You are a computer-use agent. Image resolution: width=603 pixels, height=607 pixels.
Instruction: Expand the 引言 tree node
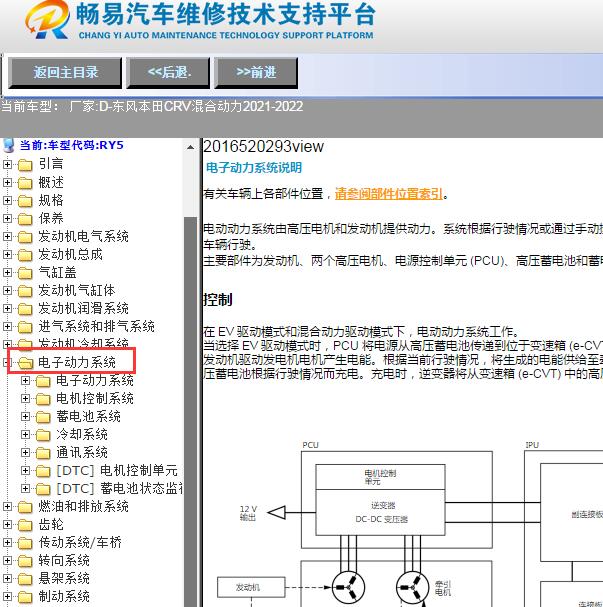(7, 164)
